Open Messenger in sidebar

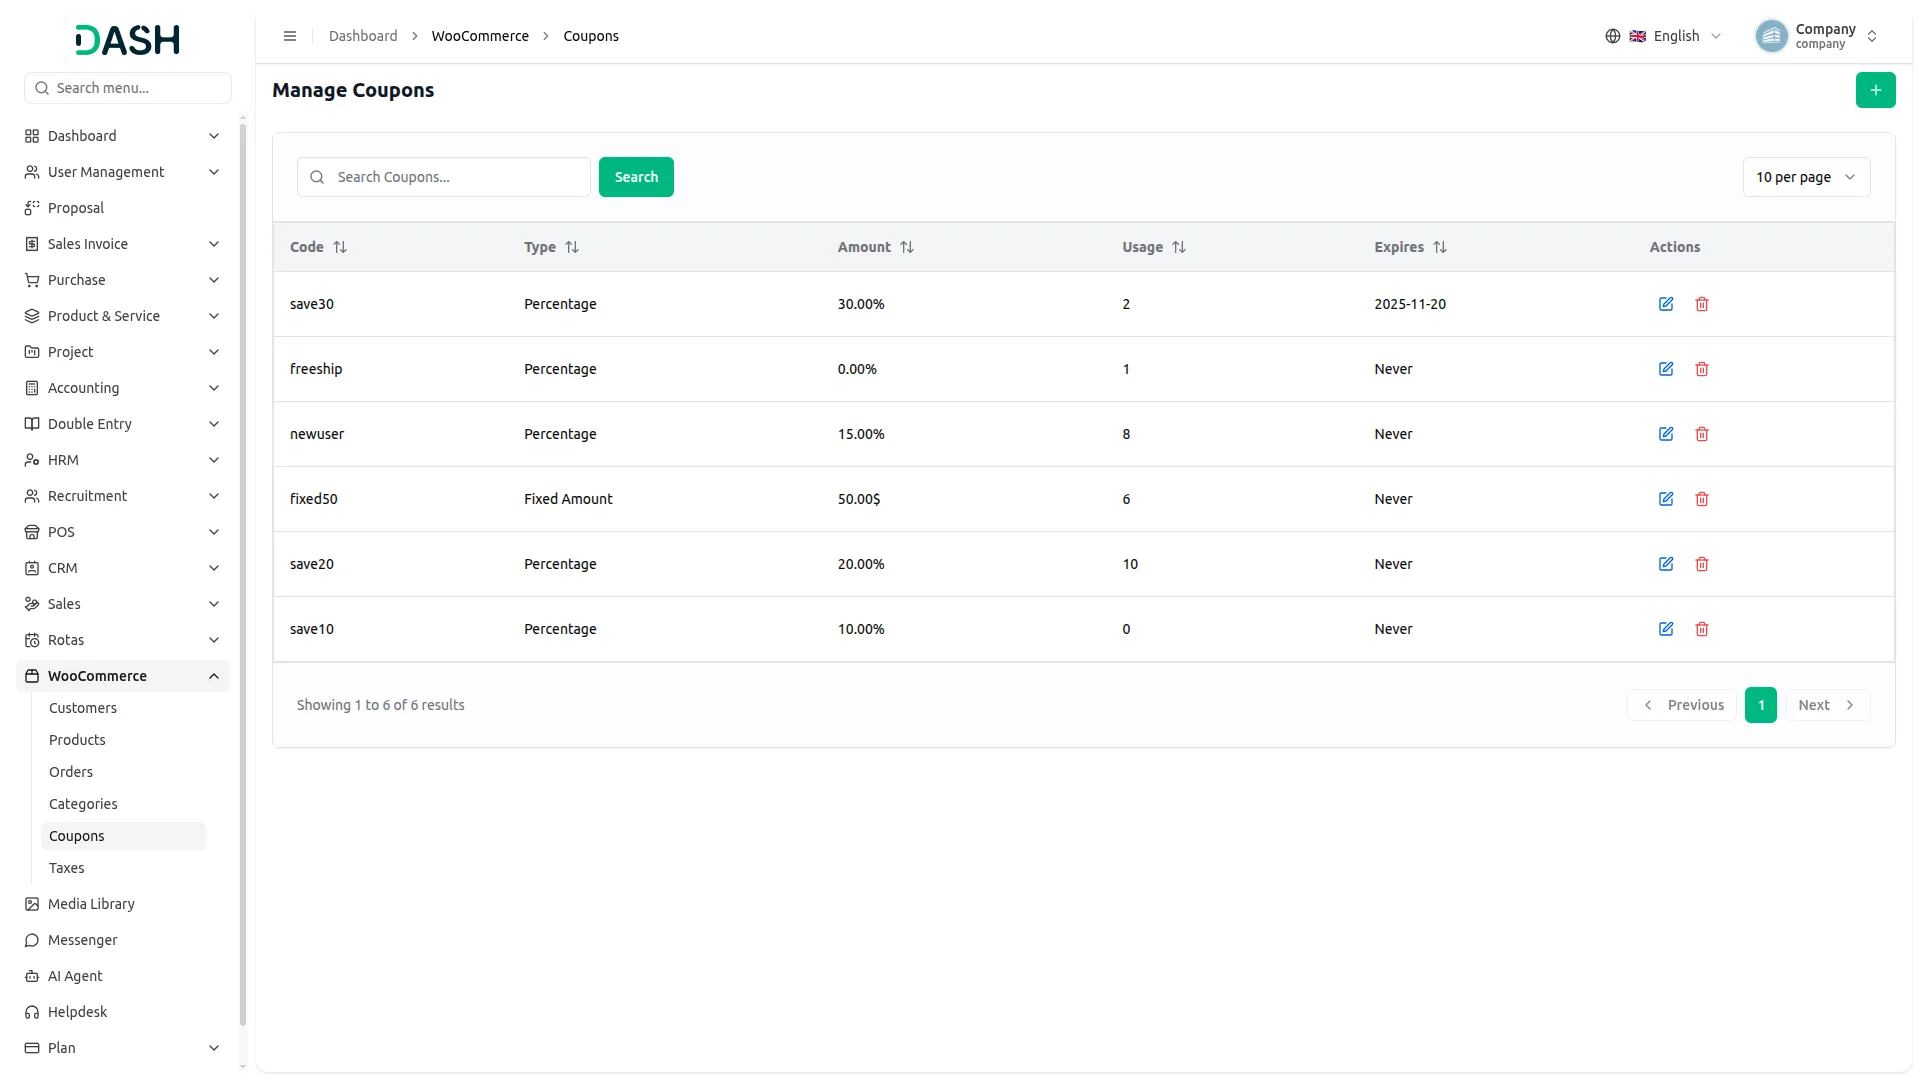[83, 940]
